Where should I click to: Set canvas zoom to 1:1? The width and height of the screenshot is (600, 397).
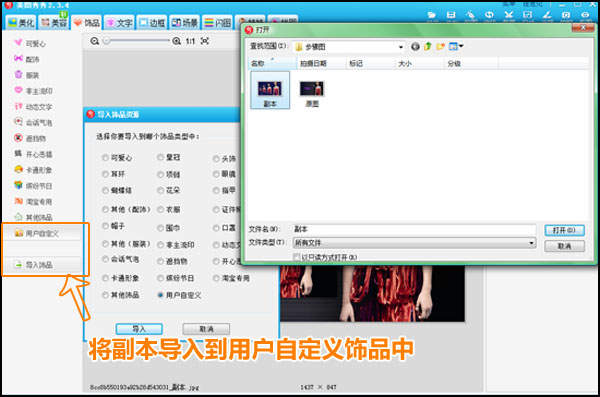pyautogui.click(x=190, y=41)
